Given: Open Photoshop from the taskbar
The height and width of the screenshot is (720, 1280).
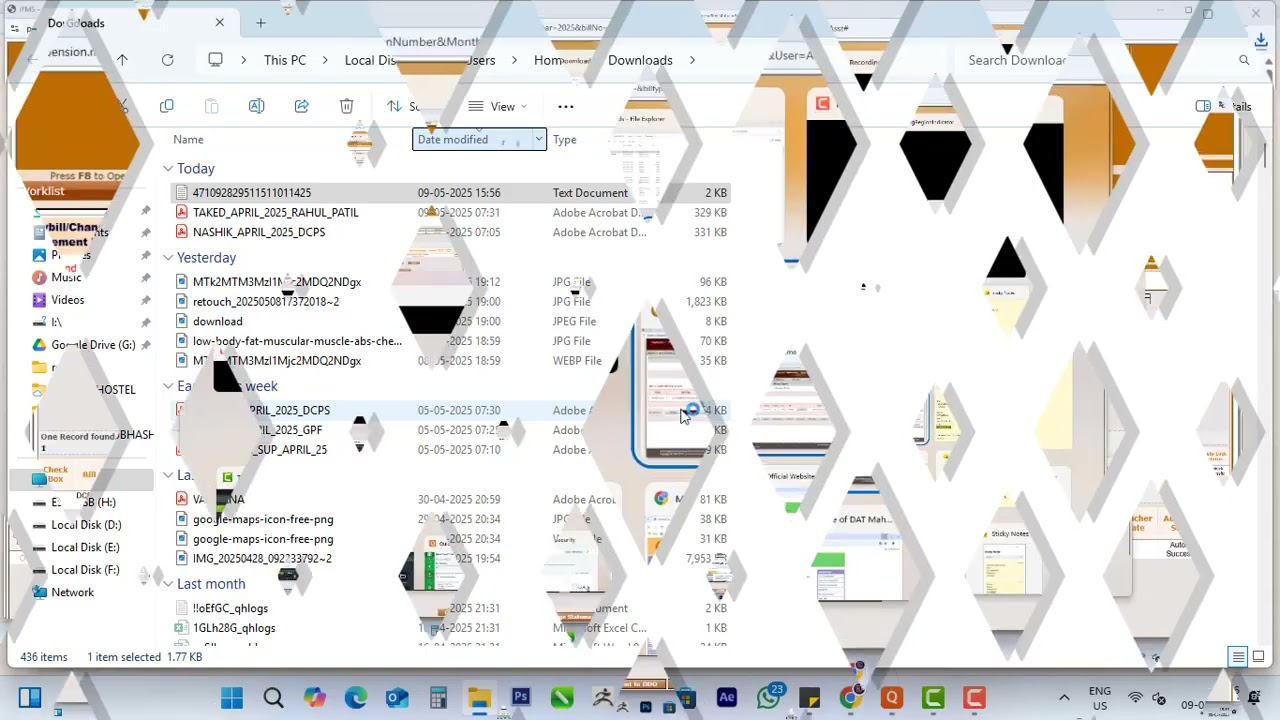Looking at the screenshot, I should [520, 698].
